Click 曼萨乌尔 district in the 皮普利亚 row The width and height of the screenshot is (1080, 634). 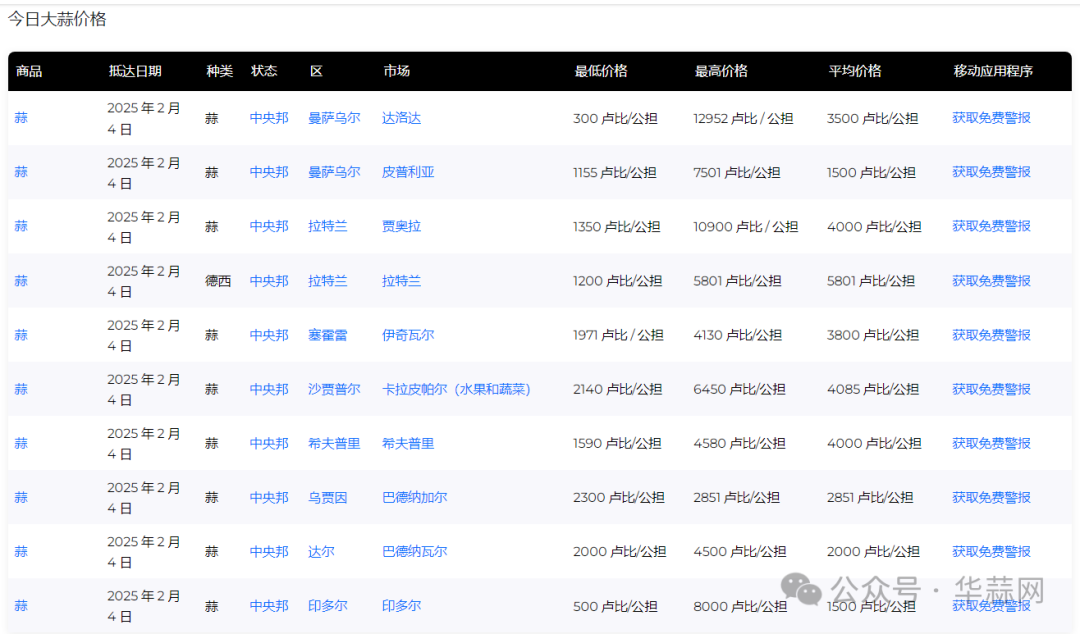334,172
